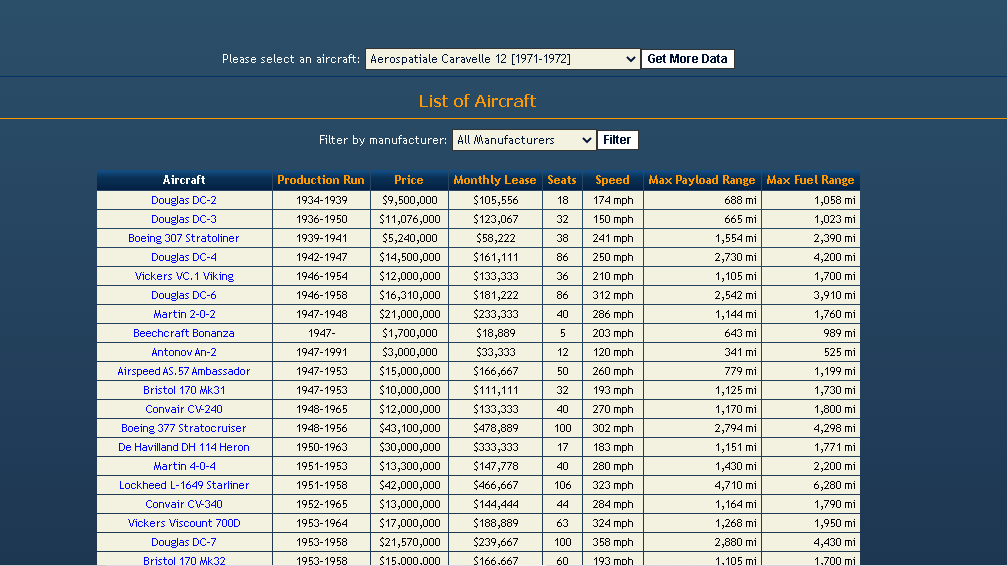Open the manufacturer filter dropdown
The image size is (1007, 566).
524,140
